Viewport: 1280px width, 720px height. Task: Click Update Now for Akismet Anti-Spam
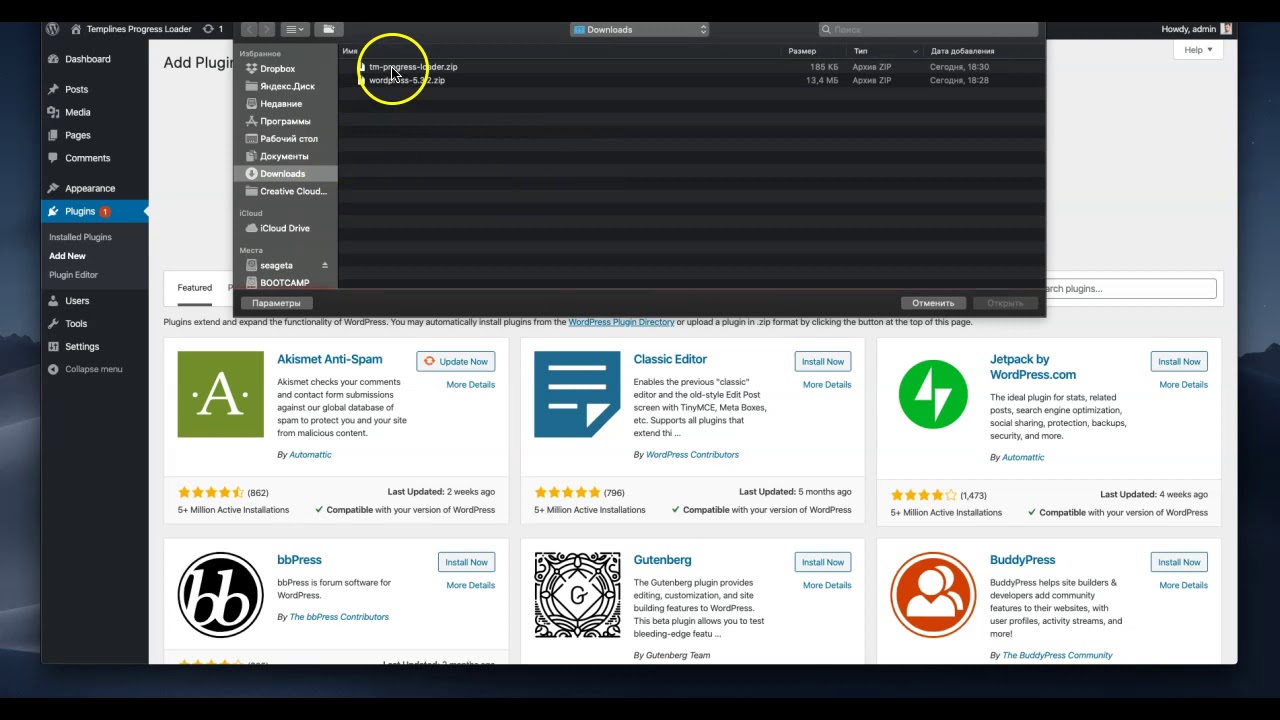click(x=455, y=361)
